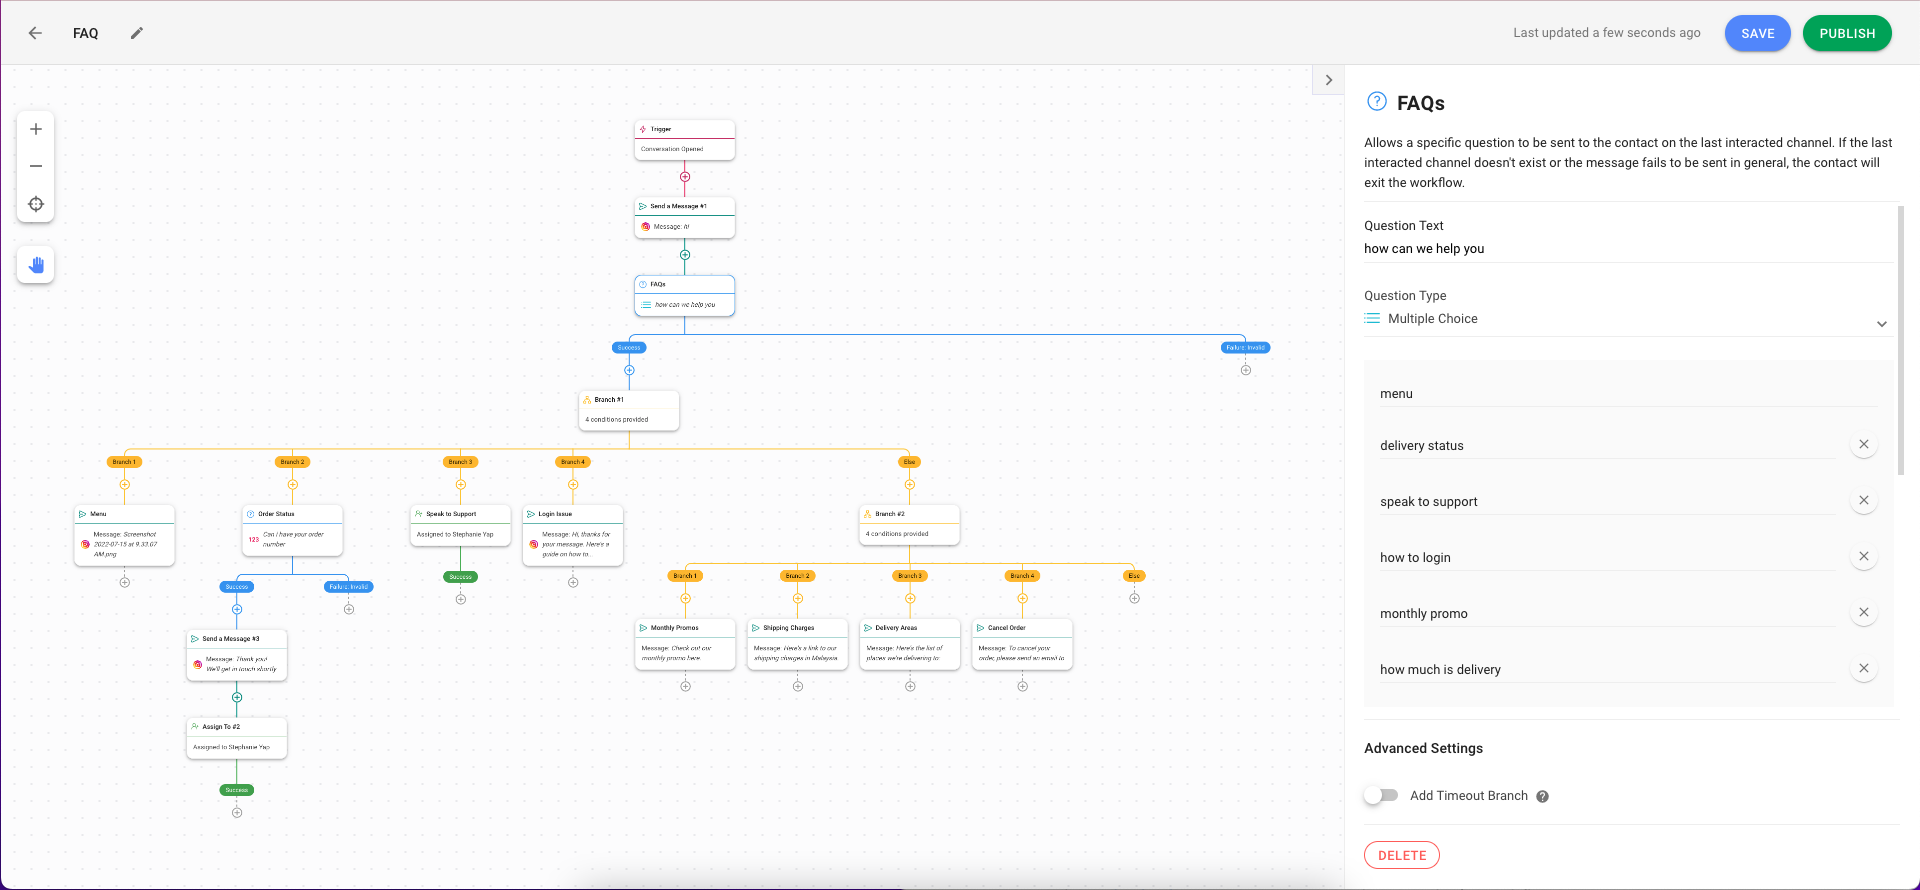Viewport: 1920px width, 890px height.
Task: Select the Monthly Promos node
Action: pyautogui.click(x=686, y=644)
